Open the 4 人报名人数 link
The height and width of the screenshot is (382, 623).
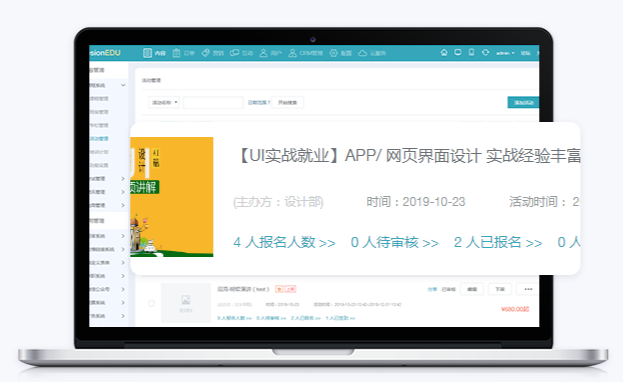click(x=284, y=242)
